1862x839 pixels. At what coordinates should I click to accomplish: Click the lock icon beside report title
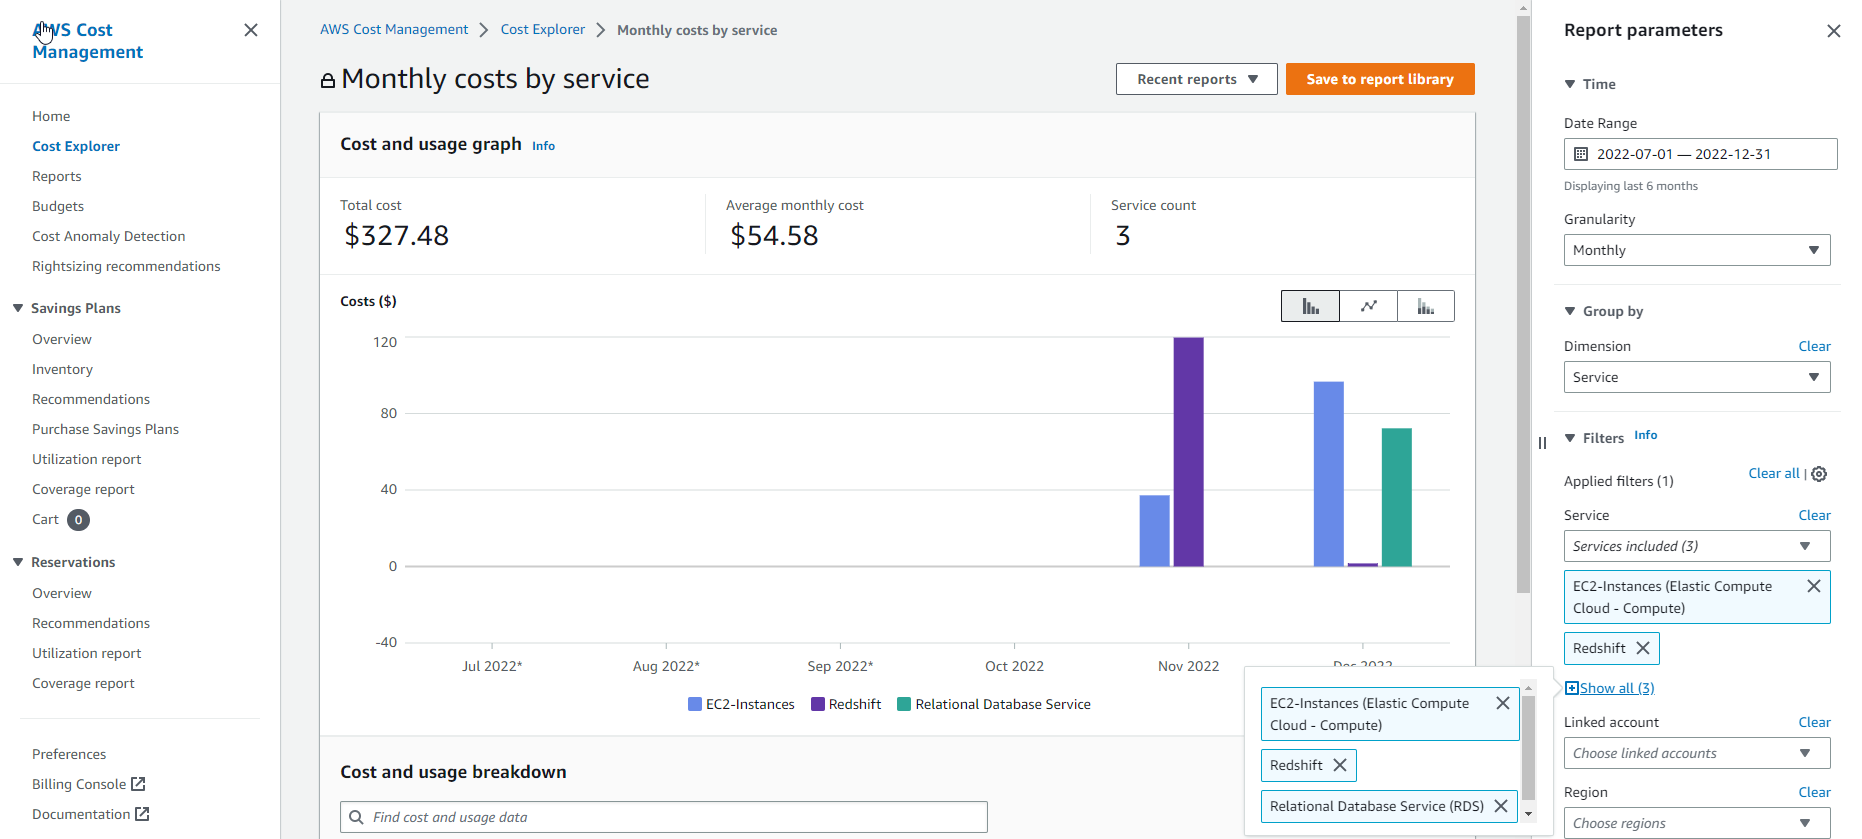[327, 80]
